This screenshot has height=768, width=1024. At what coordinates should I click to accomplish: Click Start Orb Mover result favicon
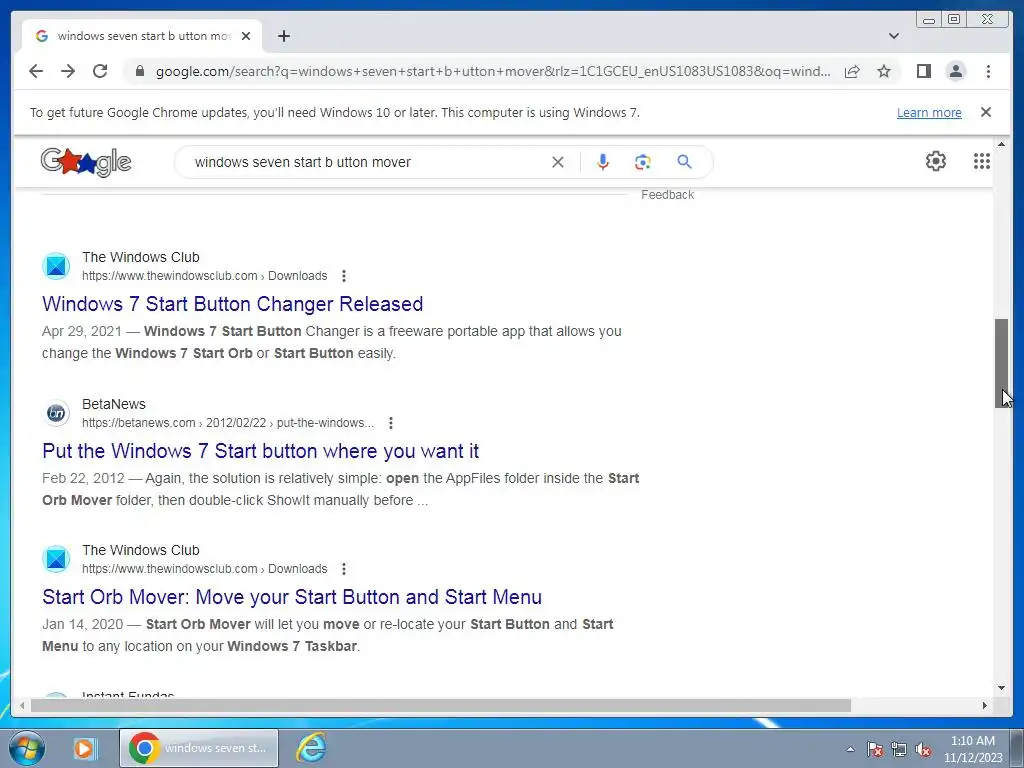point(56,559)
